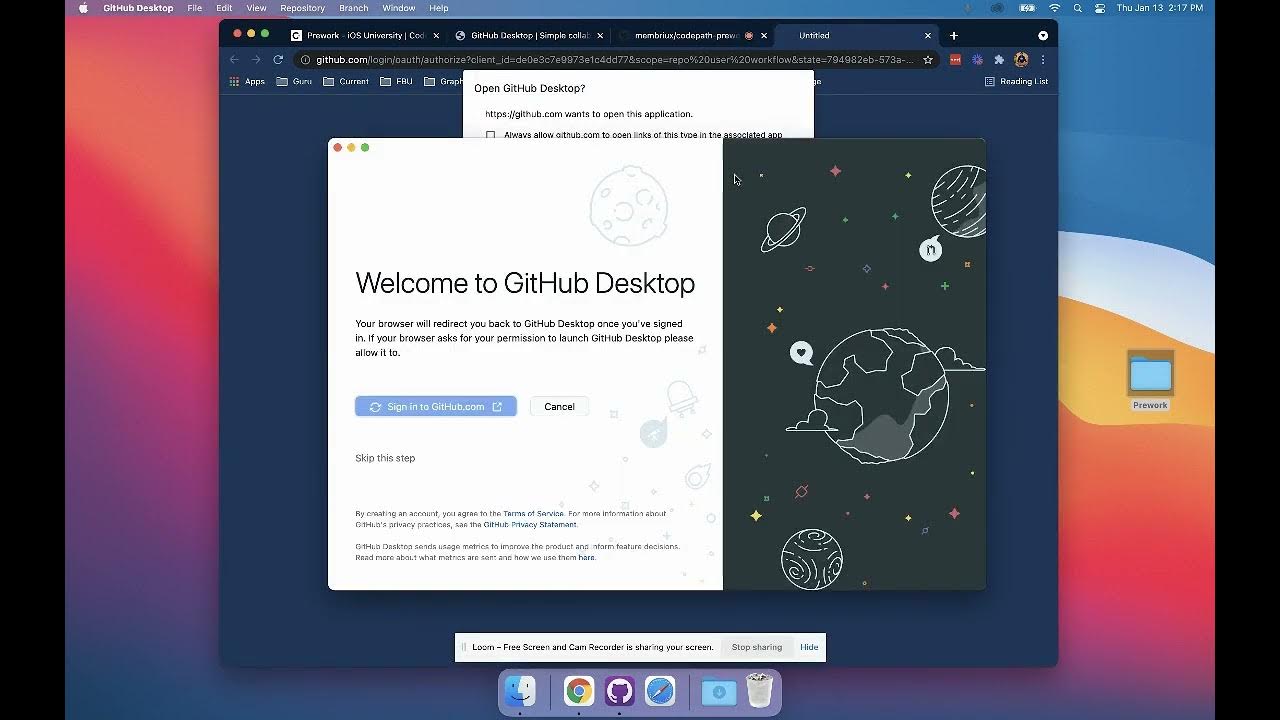
Task: Open the Reading List
Action: coord(1017,81)
